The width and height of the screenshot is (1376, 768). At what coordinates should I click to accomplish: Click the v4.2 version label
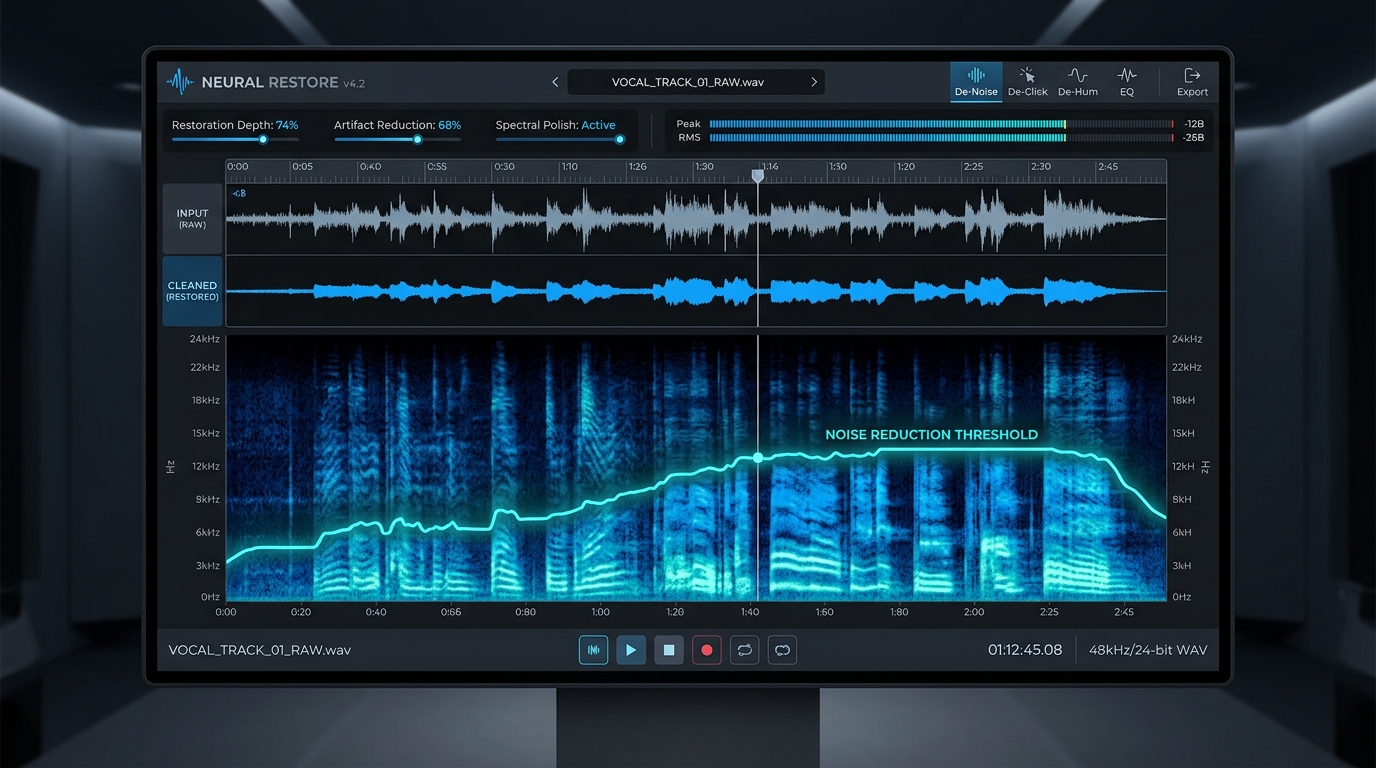(356, 83)
